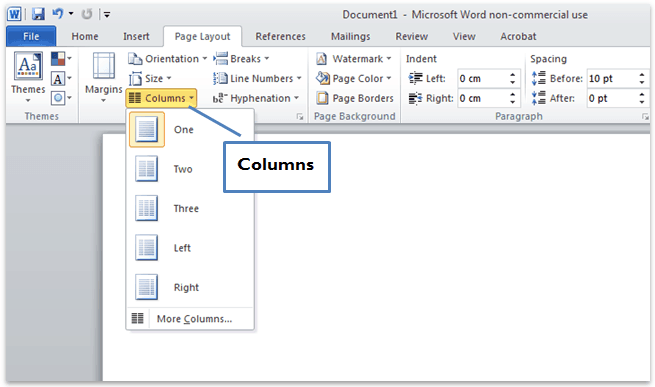The height and width of the screenshot is (387, 655).
Task: Decrease the Spacing After value
Action: [x=642, y=102]
